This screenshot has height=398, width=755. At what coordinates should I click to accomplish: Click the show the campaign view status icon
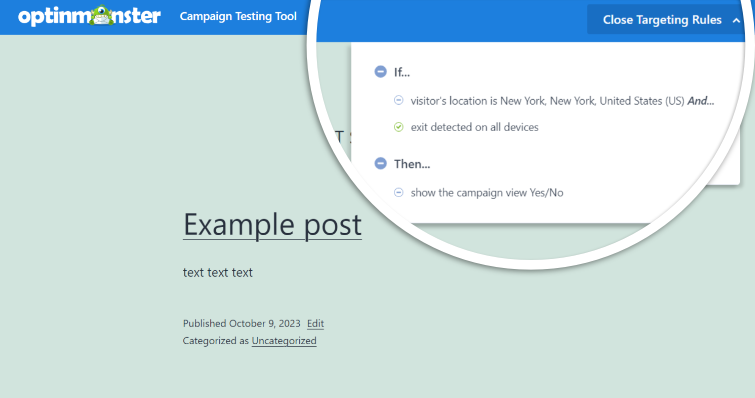399,193
